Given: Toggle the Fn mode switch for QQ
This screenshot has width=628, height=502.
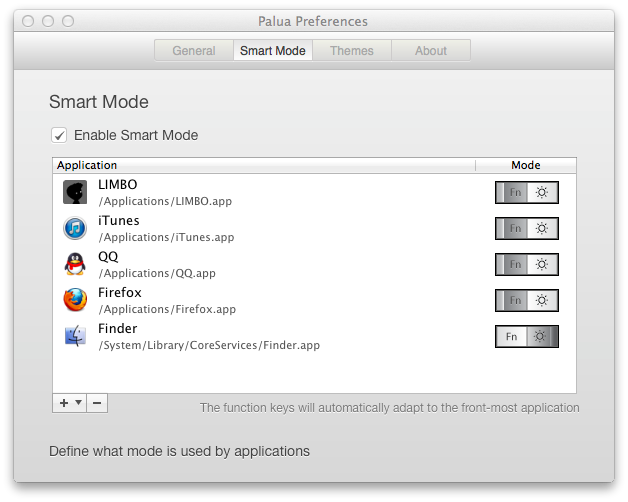Looking at the screenshot, I should (527, 264).
